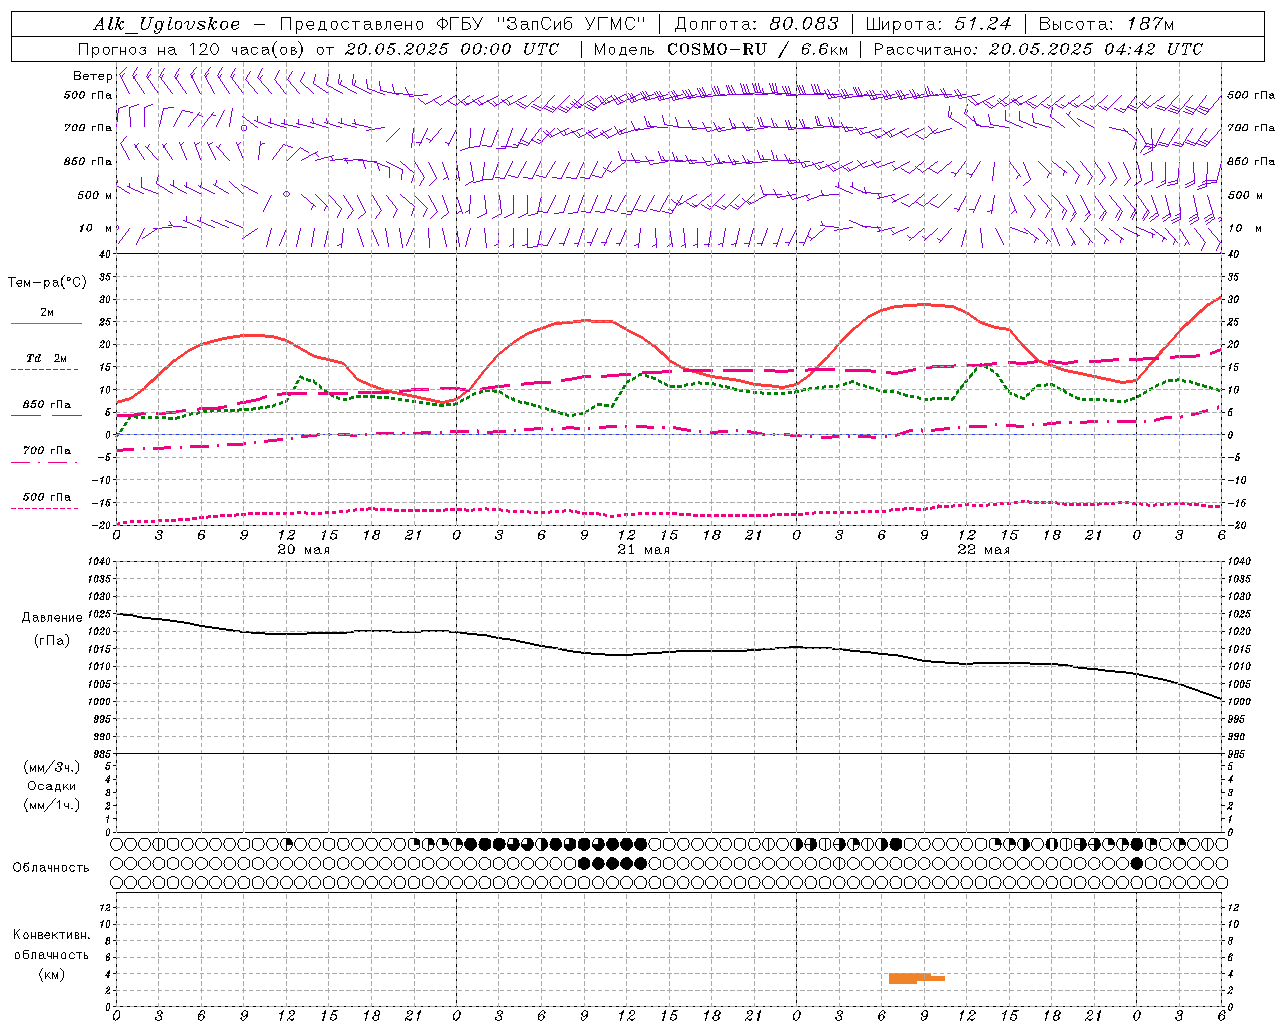Click the provider text ФГБУ "ЗапСиб УГМС"
This screenshot has height=1024, width=1280.
pyautogui.click(x=542, y=24)
